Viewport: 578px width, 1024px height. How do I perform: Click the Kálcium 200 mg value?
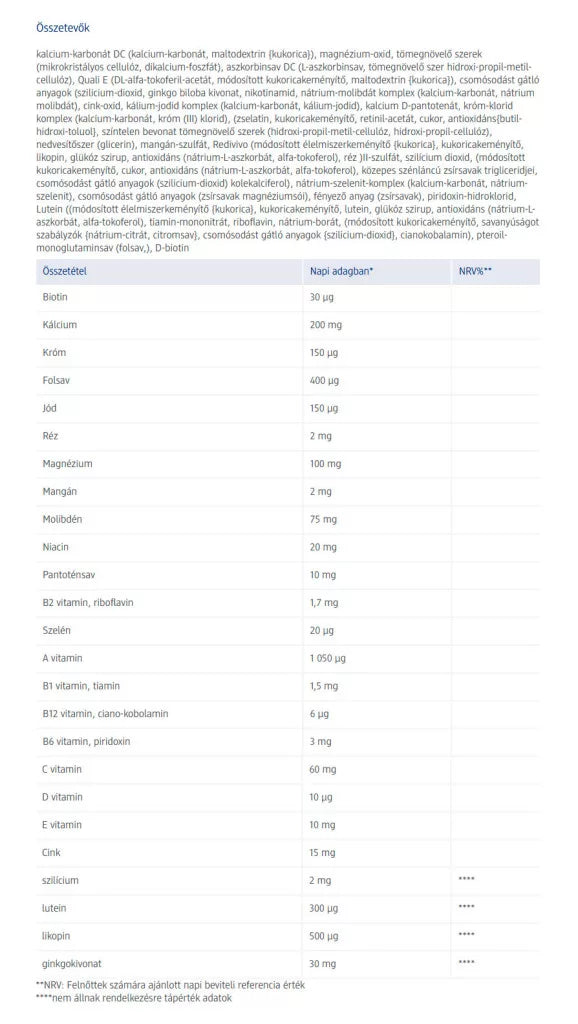pyautogui.click(x=325, y=325)
